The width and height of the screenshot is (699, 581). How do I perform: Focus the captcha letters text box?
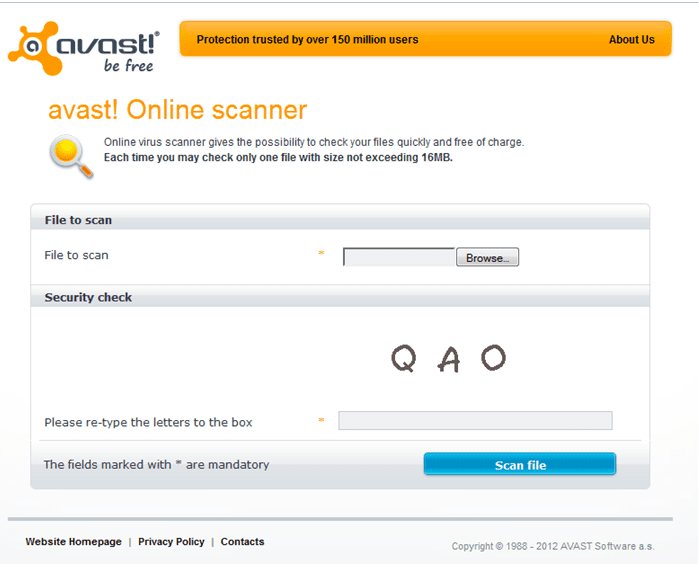tap(475, 421)
